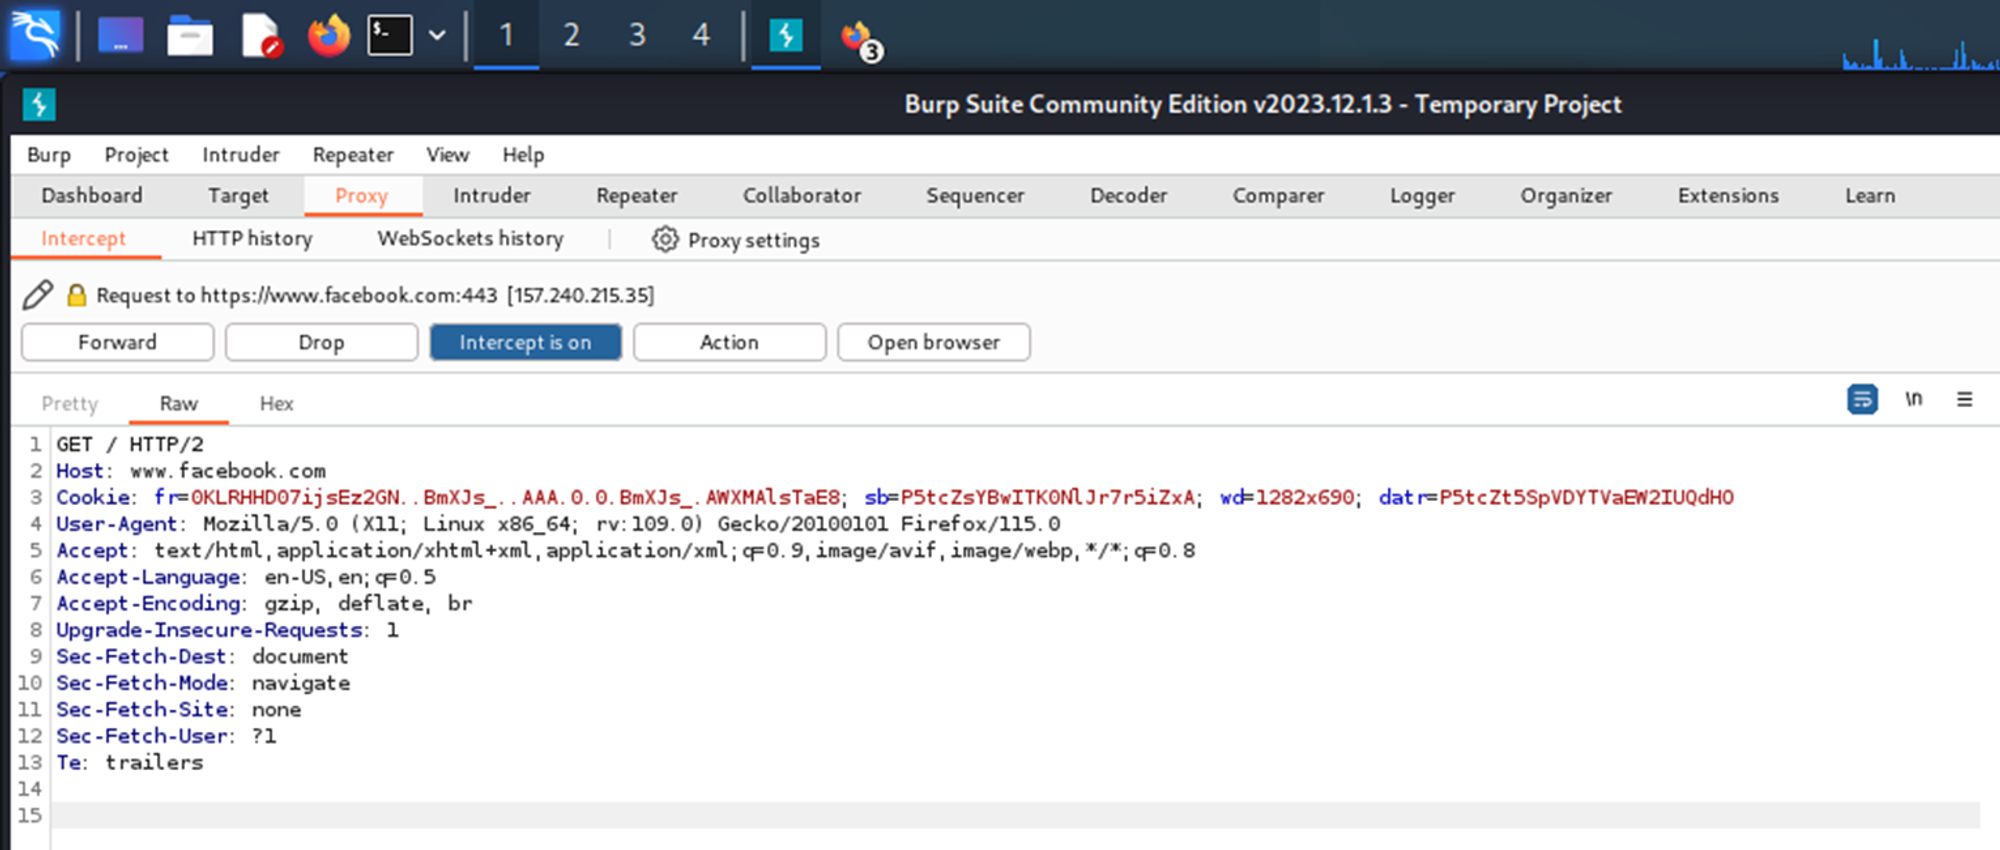This screenshot has height=850, width=2000.
Task: Forward the intercepted request
Action: (118, 342)
